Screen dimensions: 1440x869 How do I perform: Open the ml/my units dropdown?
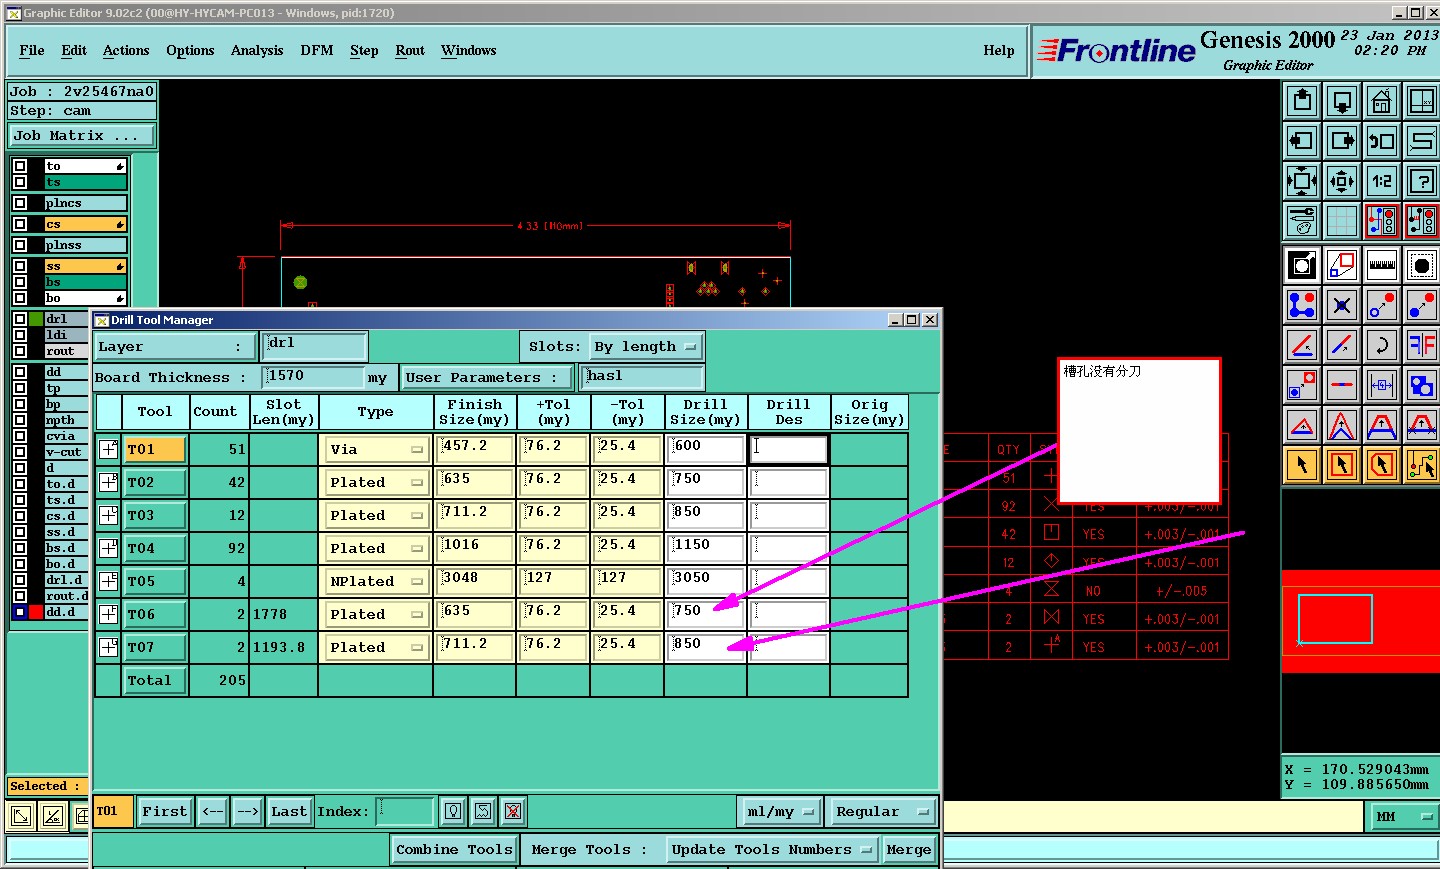(x=780, y=811)
